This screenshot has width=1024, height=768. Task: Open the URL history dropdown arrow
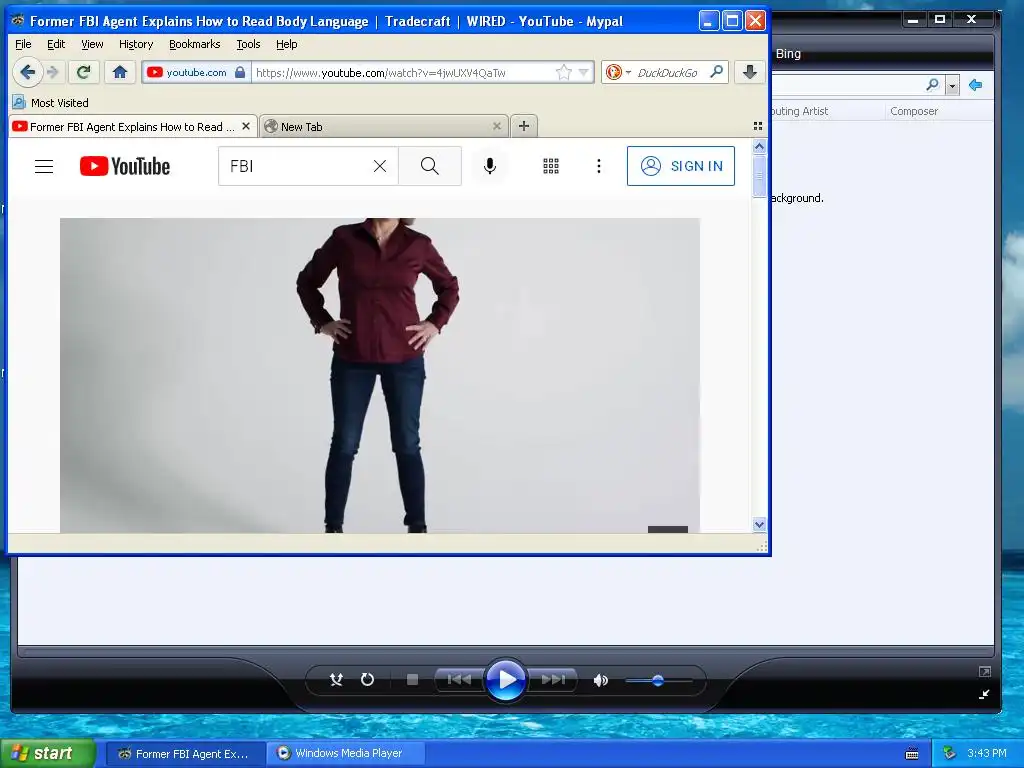(x=584, y=72)
